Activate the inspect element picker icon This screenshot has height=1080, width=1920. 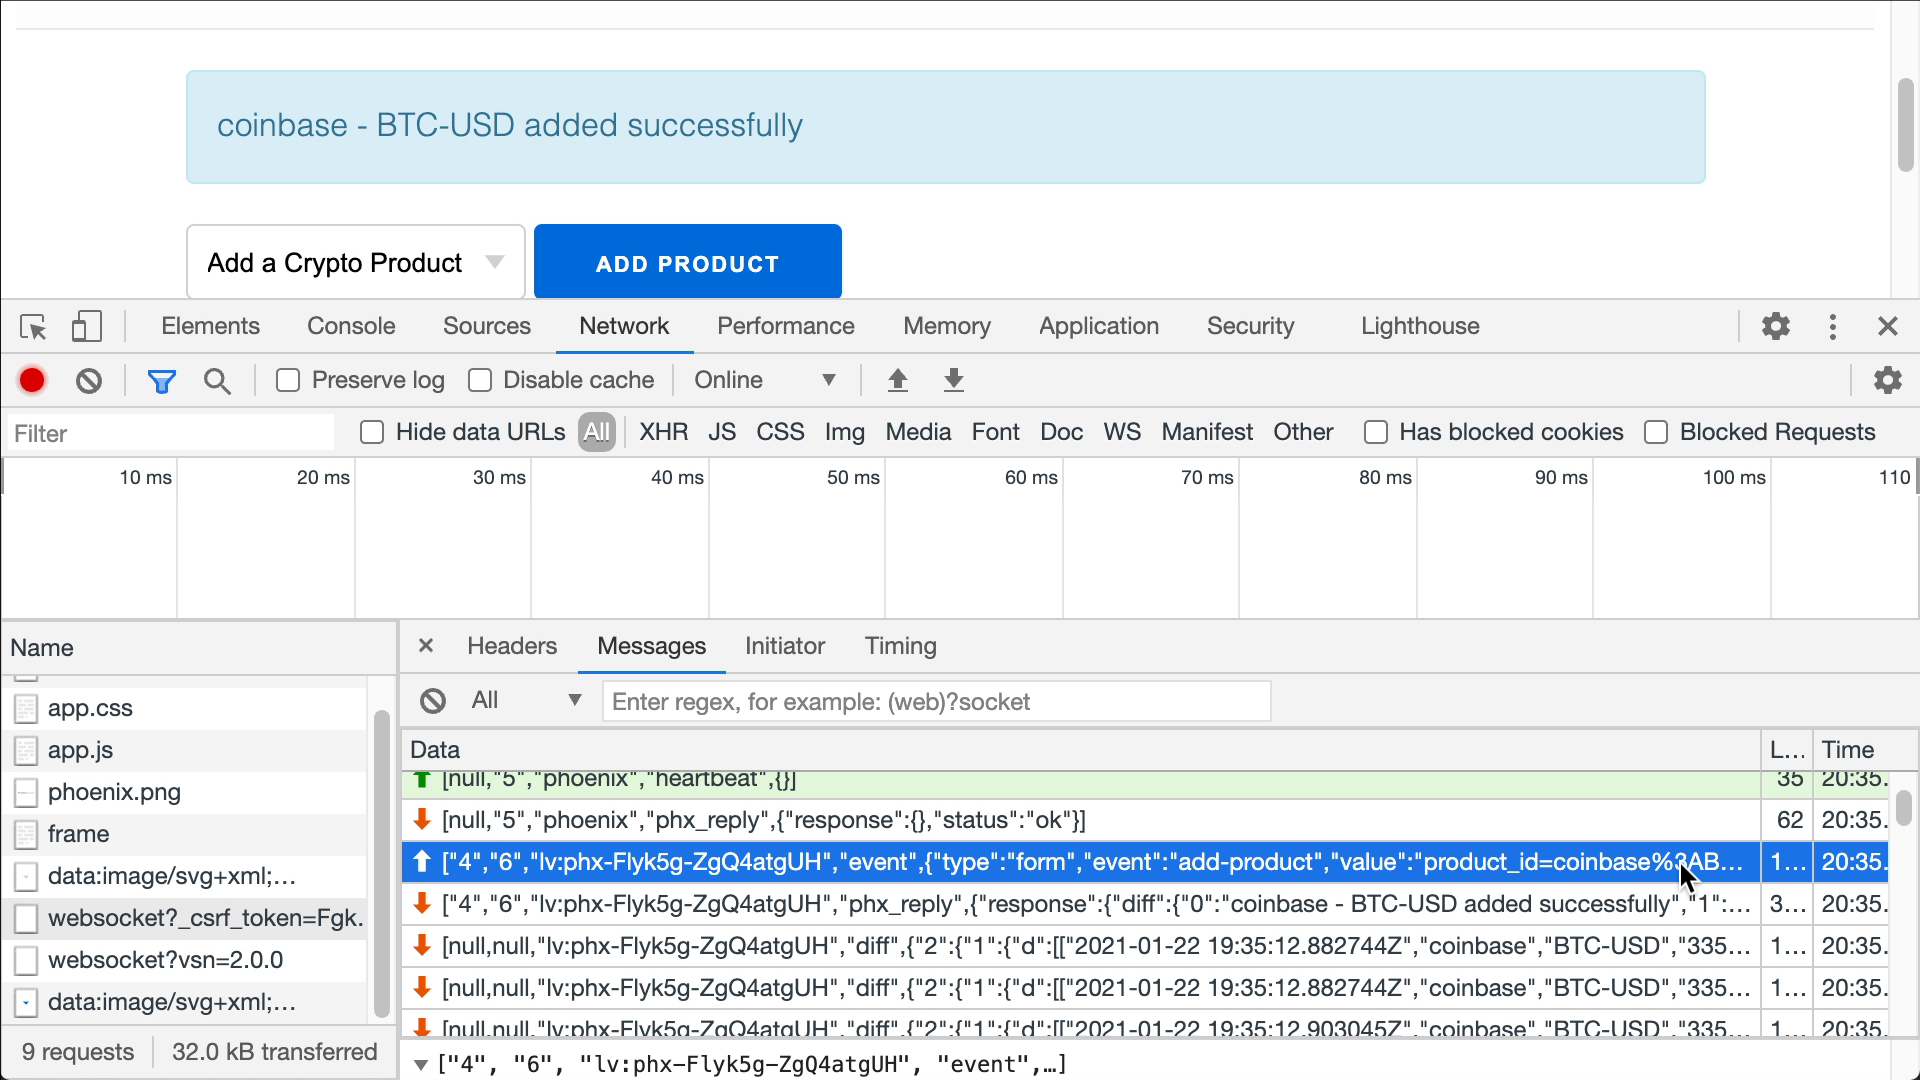coord(33,327)
